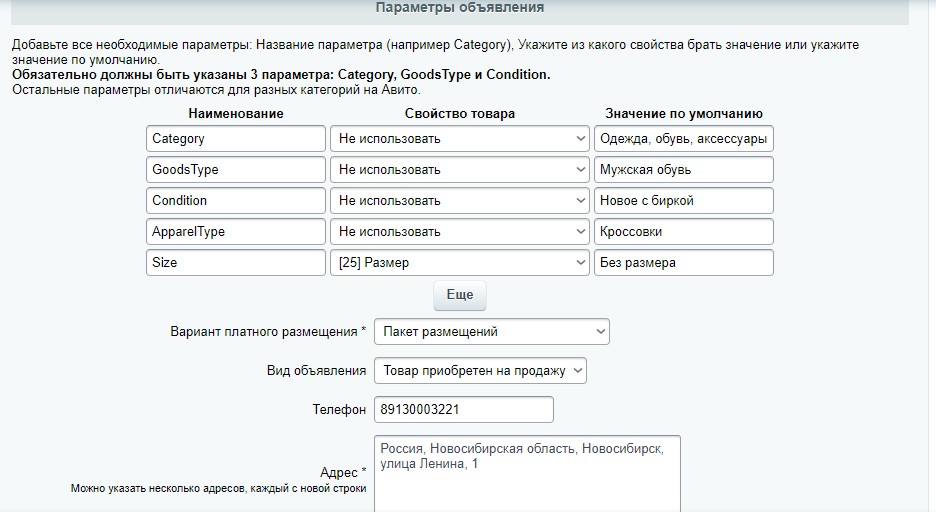
Task: Click the Category name input field
Action: click(235, 139)
